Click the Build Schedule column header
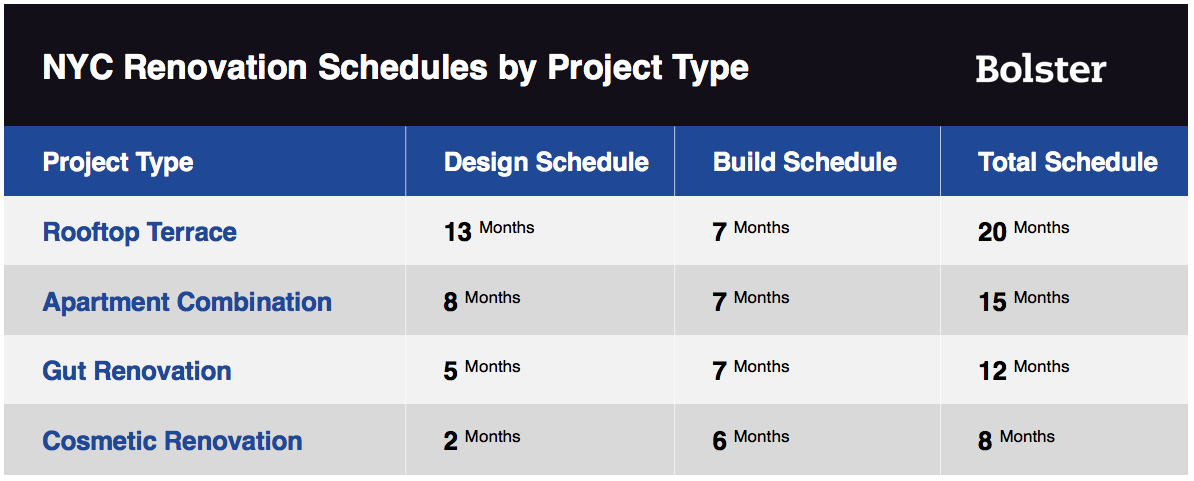This screenshot has height=481, width=1194. click(807, 161)
